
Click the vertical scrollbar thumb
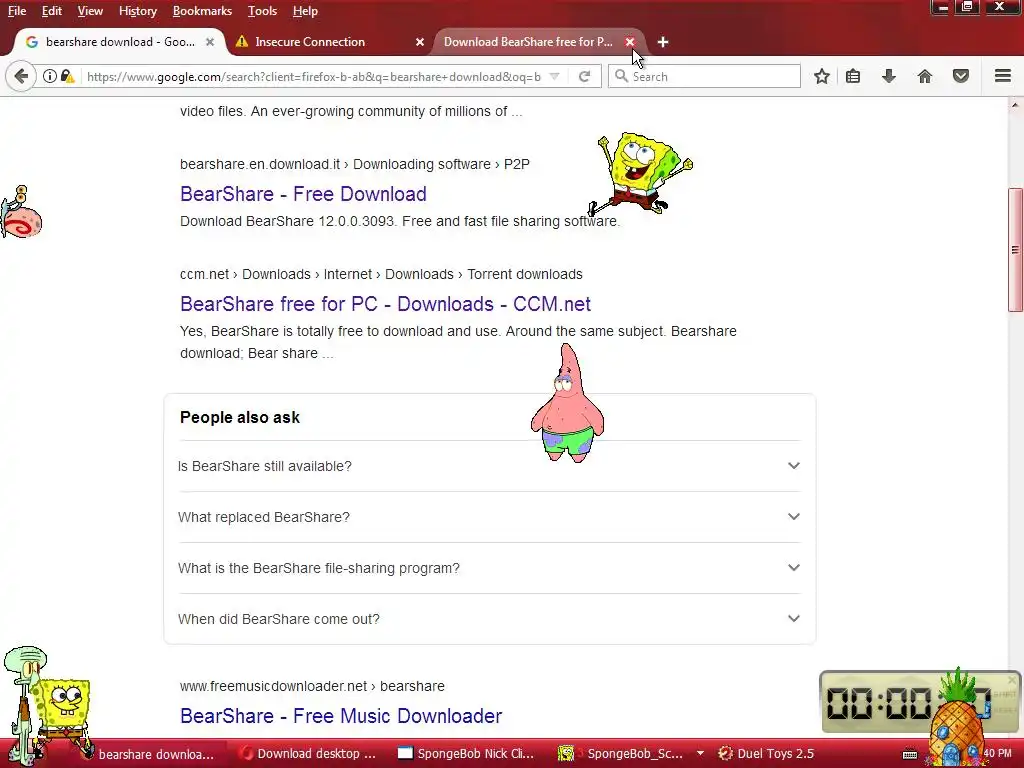coord(1015,249)
